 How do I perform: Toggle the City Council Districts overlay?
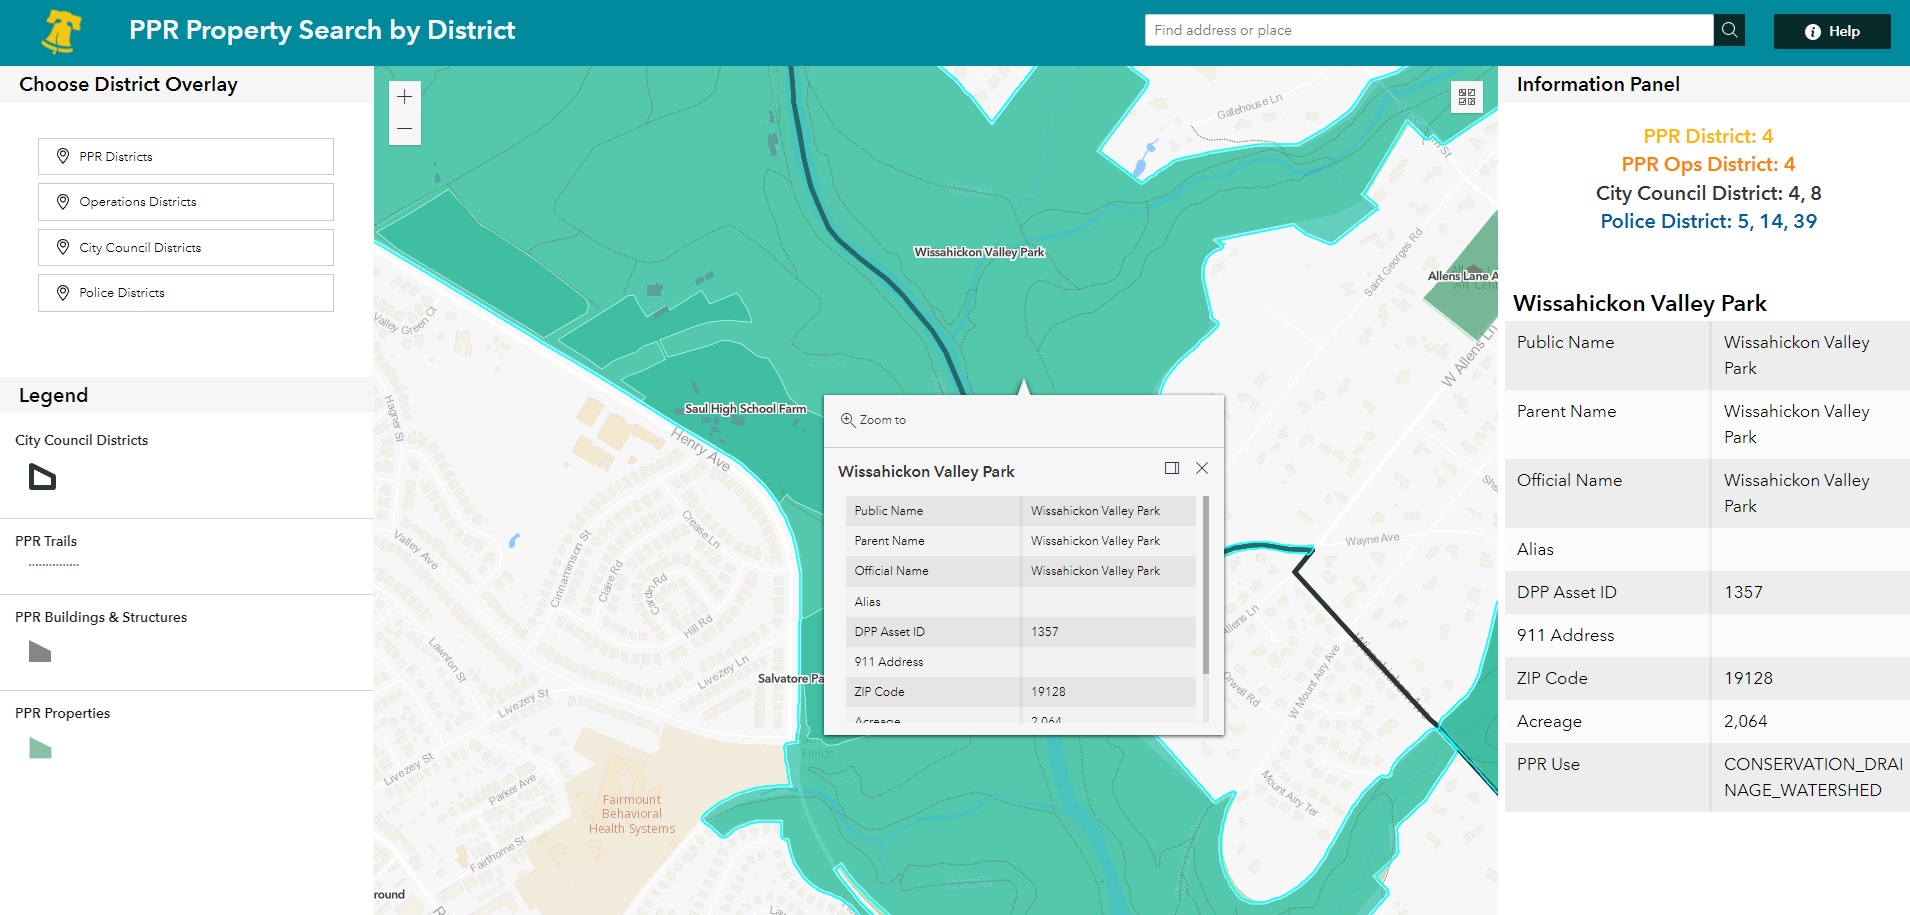point(186,248)
